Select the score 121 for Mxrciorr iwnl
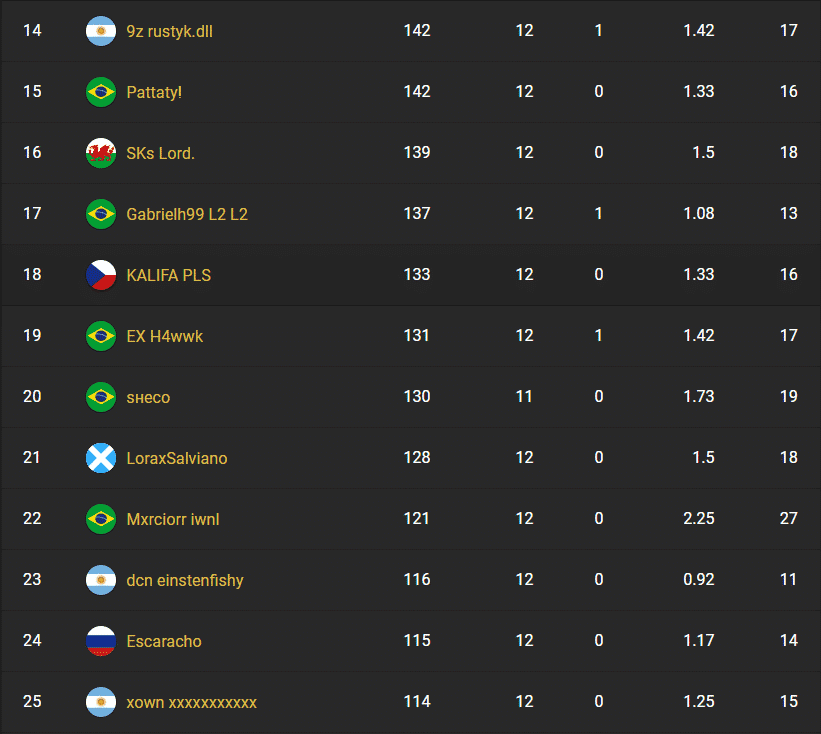 point(417,519)
